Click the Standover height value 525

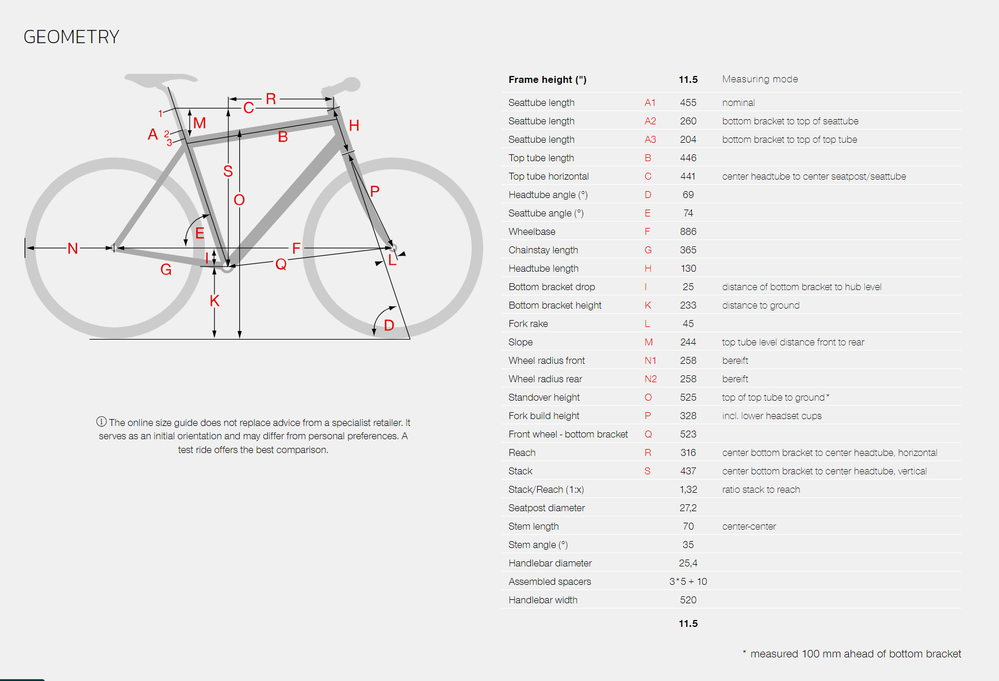pos(687,397)
